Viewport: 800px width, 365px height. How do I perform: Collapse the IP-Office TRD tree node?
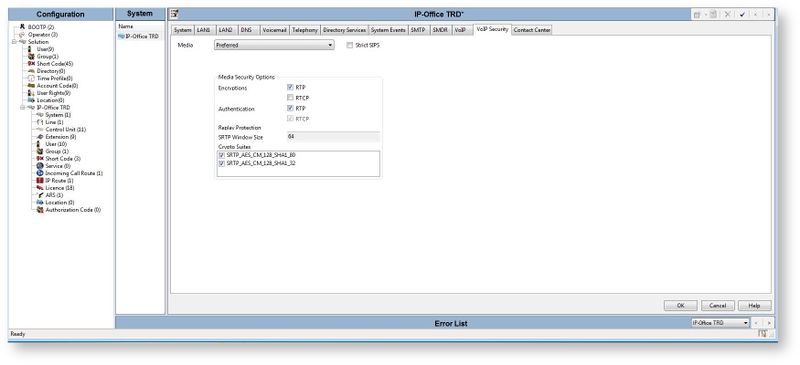coord(22,108)
